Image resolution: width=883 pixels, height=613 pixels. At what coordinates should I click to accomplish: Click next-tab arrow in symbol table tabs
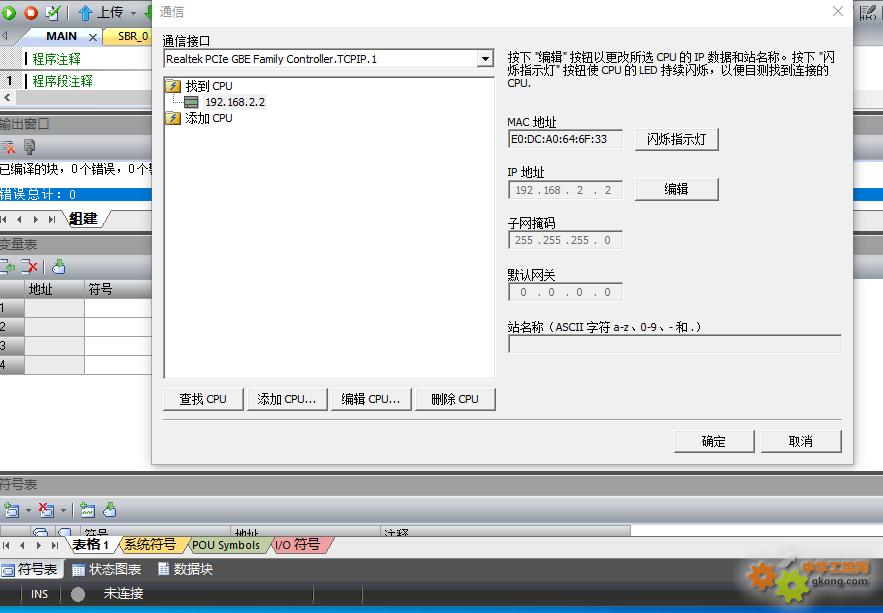coord(38,545)
